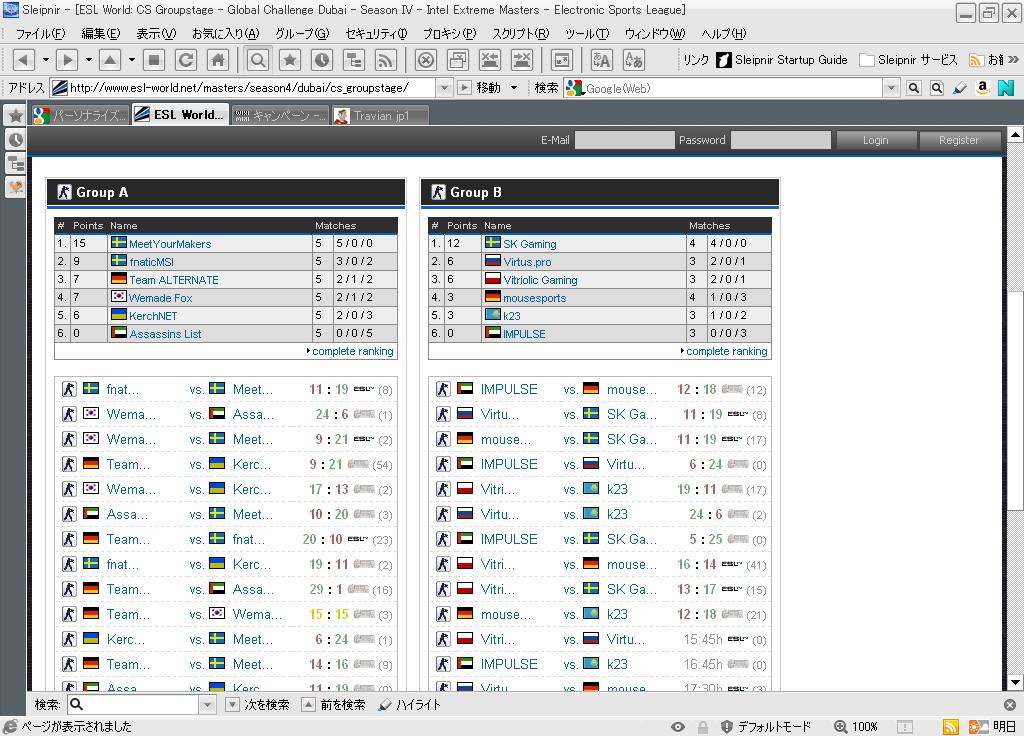Open the sidebar Favorites star panel
The image size is (1024, 736).
coord(15,116)
